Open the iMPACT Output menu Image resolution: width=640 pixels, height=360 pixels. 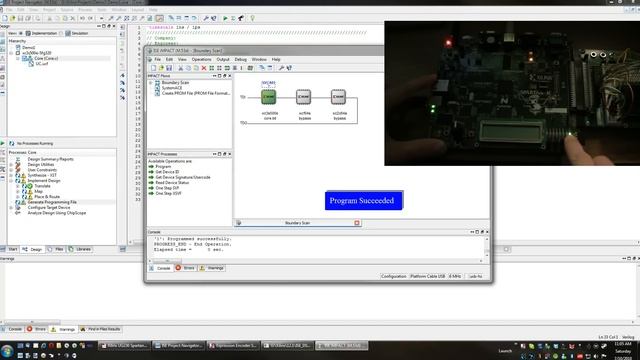pyautogui.click(x=223, y=60)
